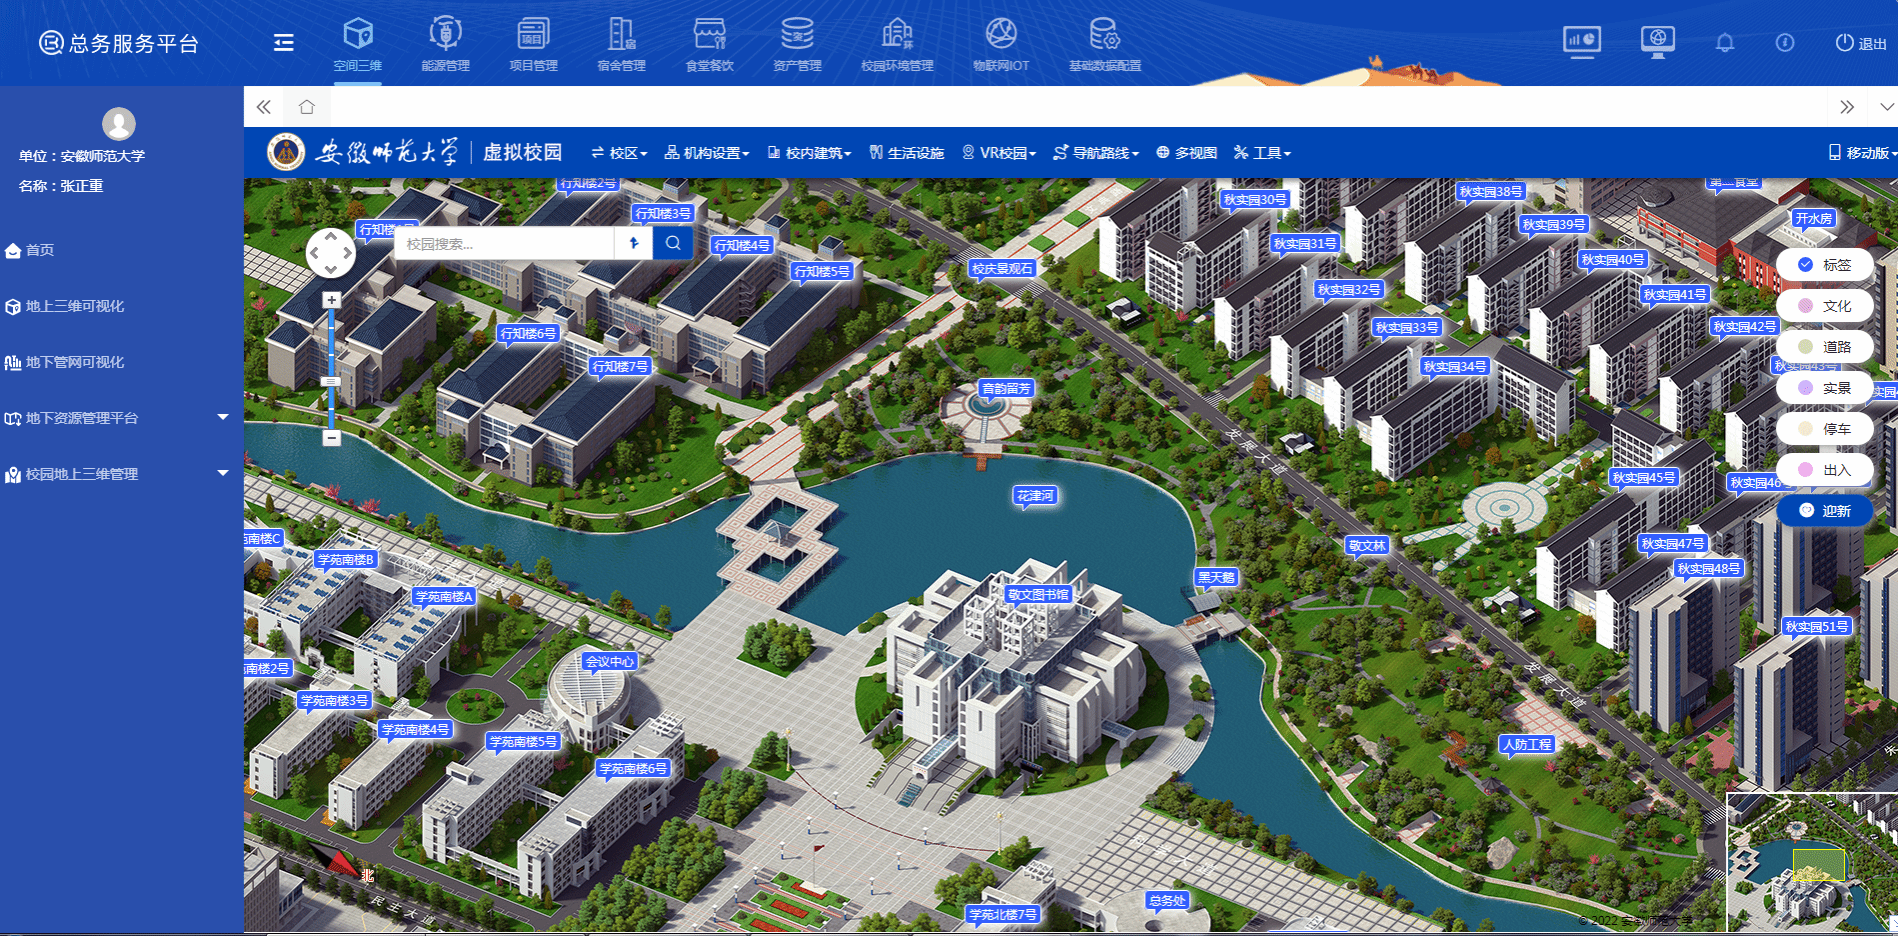This screenshot has width=1898, height=936.
Task: Open the 移动版 dropdown
Action: tap(1862, 153)
